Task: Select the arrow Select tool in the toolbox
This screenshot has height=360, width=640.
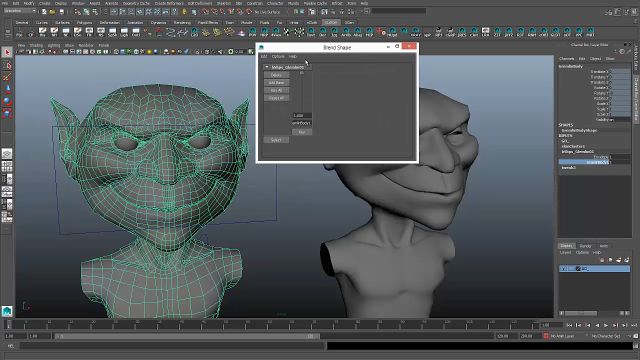Action: click(x=7, y=52)
